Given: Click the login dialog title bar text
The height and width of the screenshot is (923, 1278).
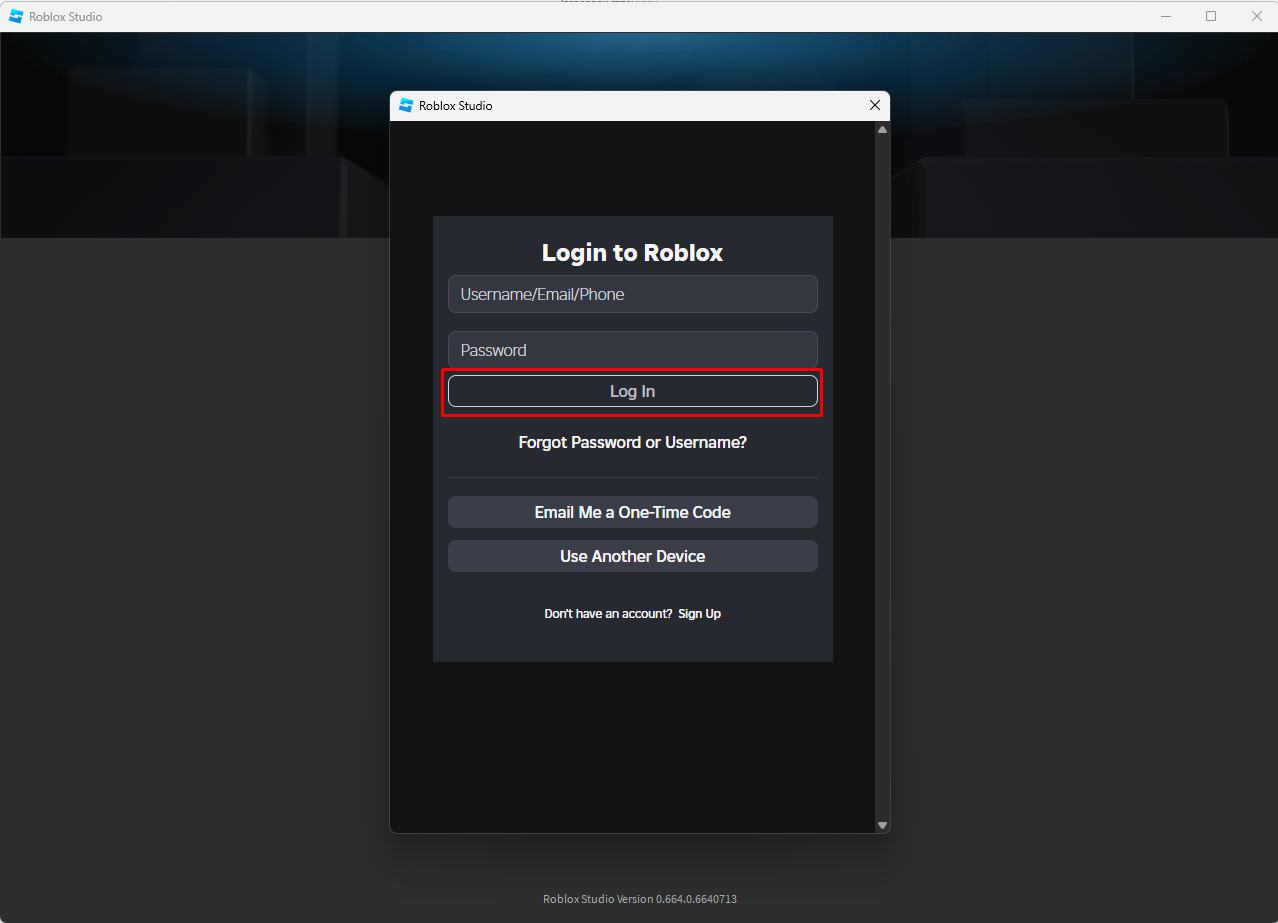Looking at the screenshot, I should pyautogui.click(x=455, y=106).
